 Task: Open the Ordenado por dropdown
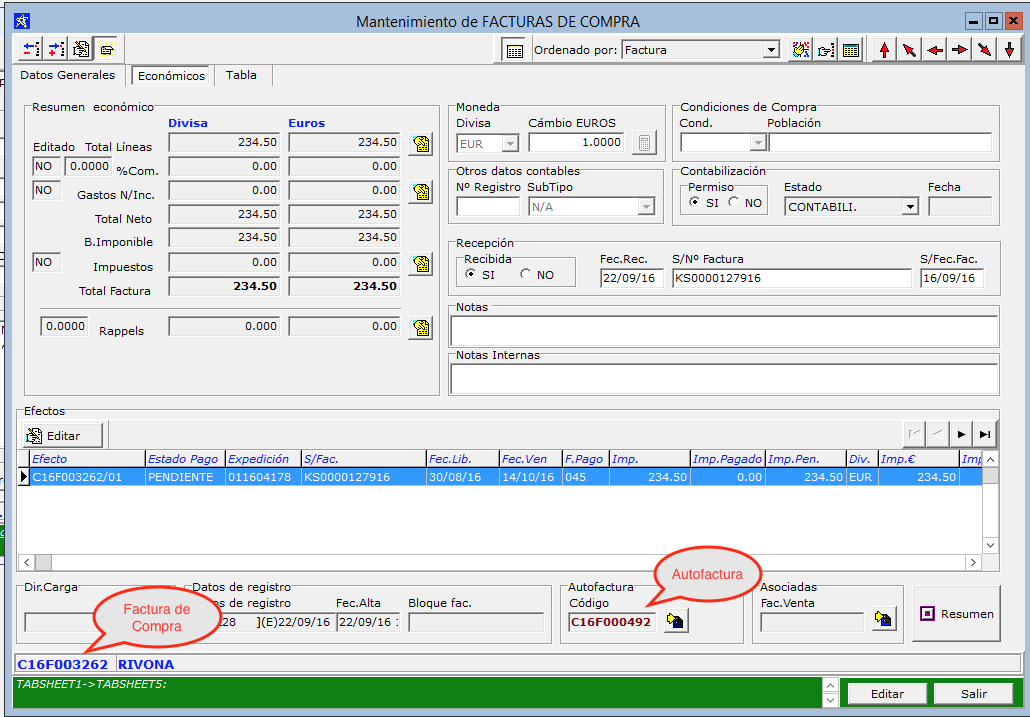[770, 50]
